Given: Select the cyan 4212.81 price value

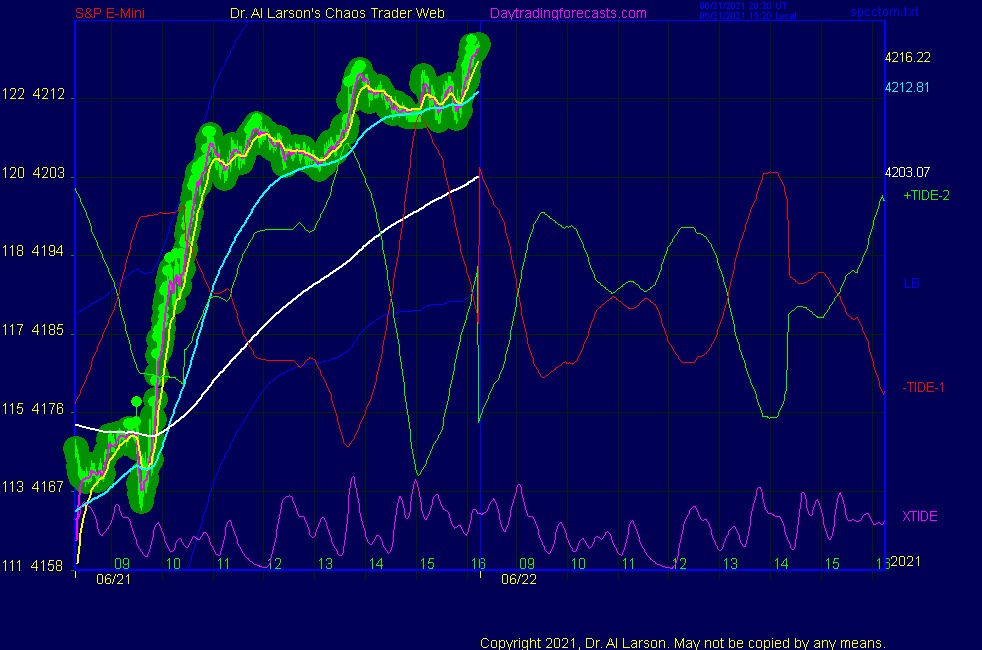Looking at the screenshot, I should point(907,88).
